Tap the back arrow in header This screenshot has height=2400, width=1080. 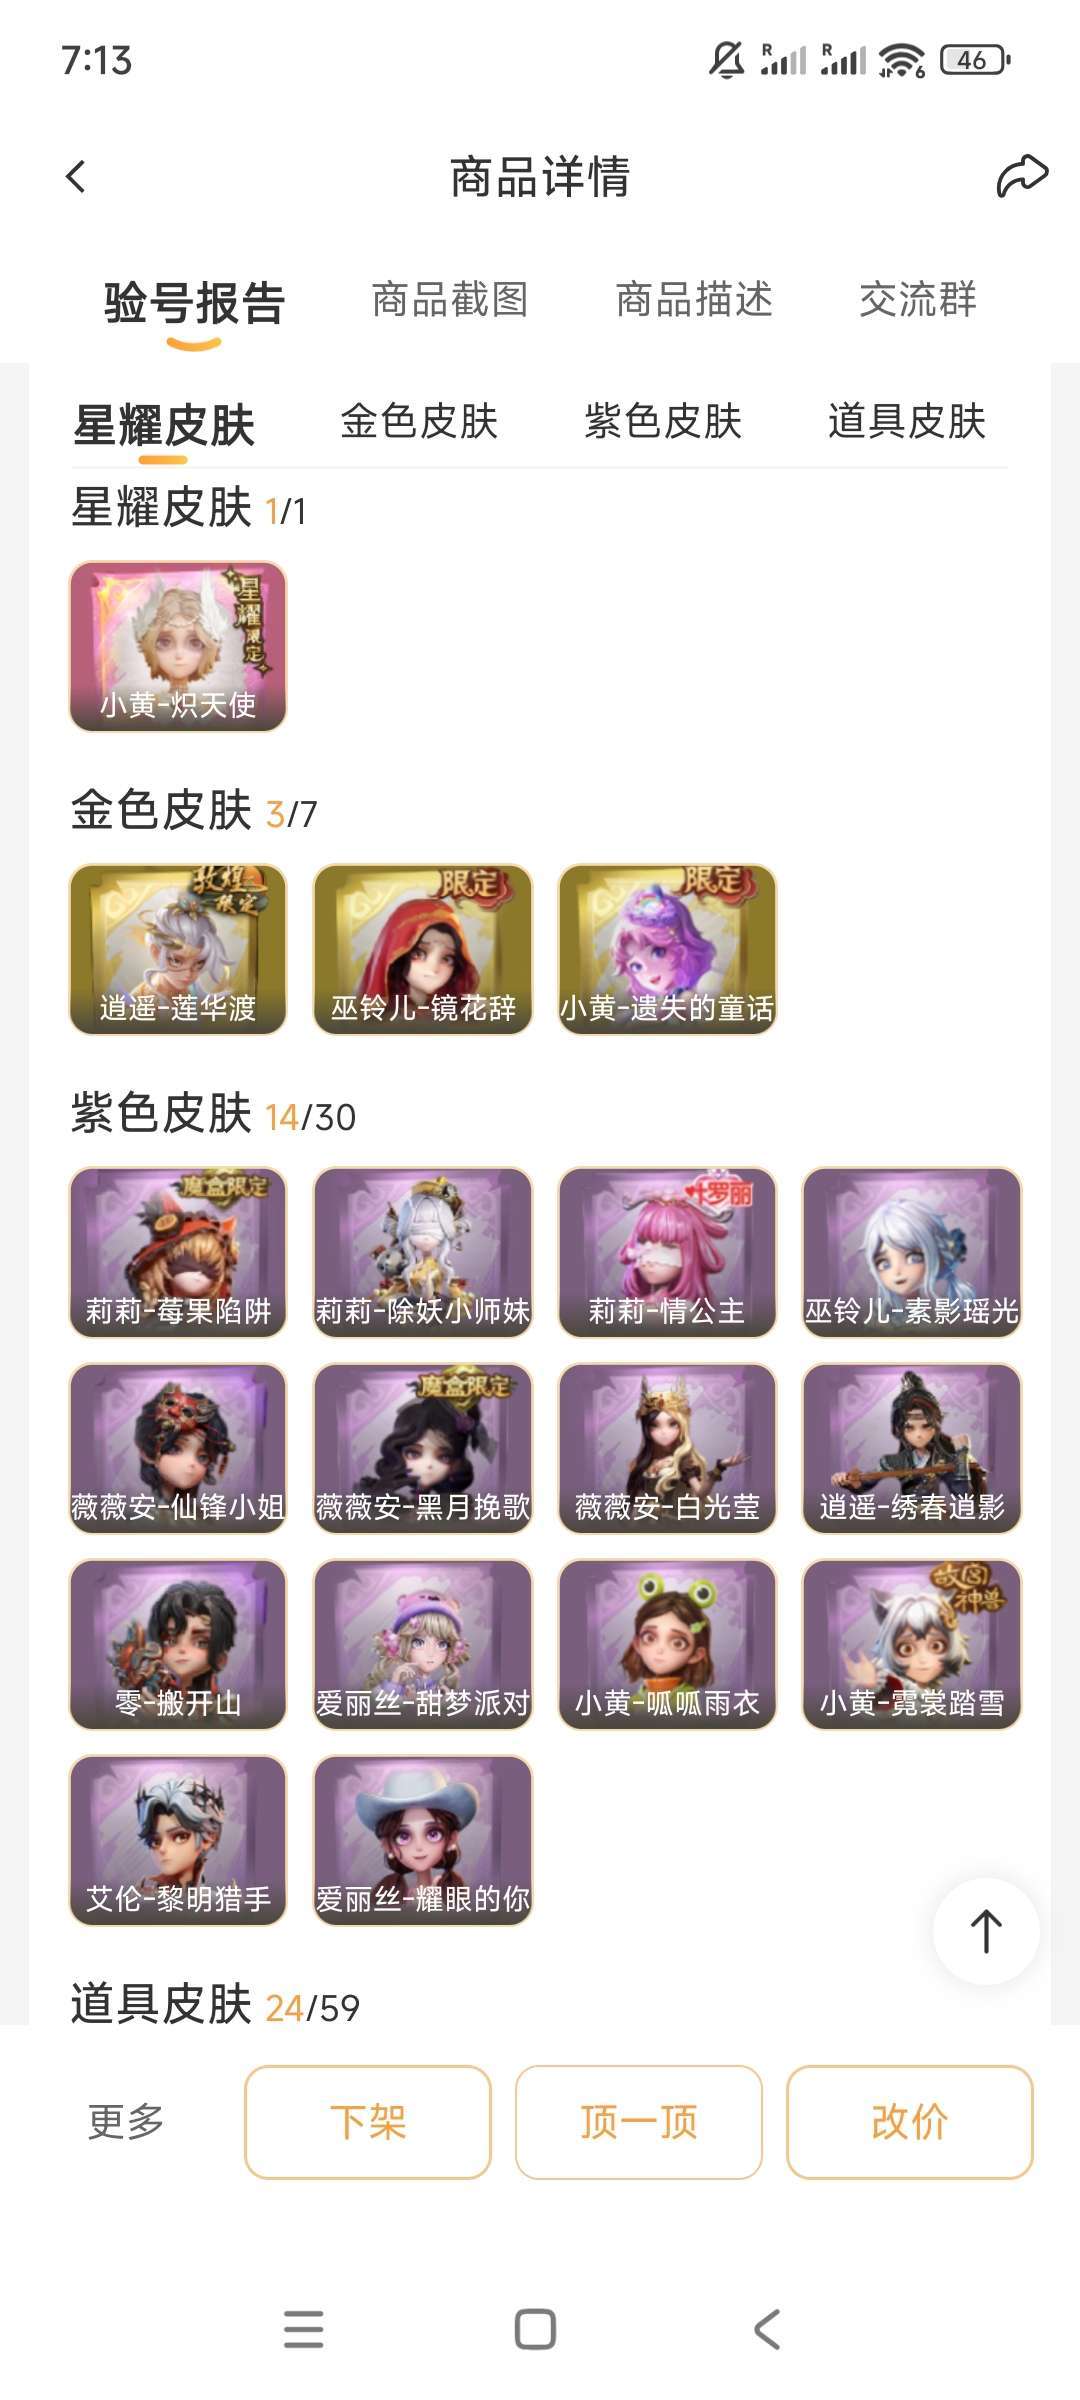(76, 177)
